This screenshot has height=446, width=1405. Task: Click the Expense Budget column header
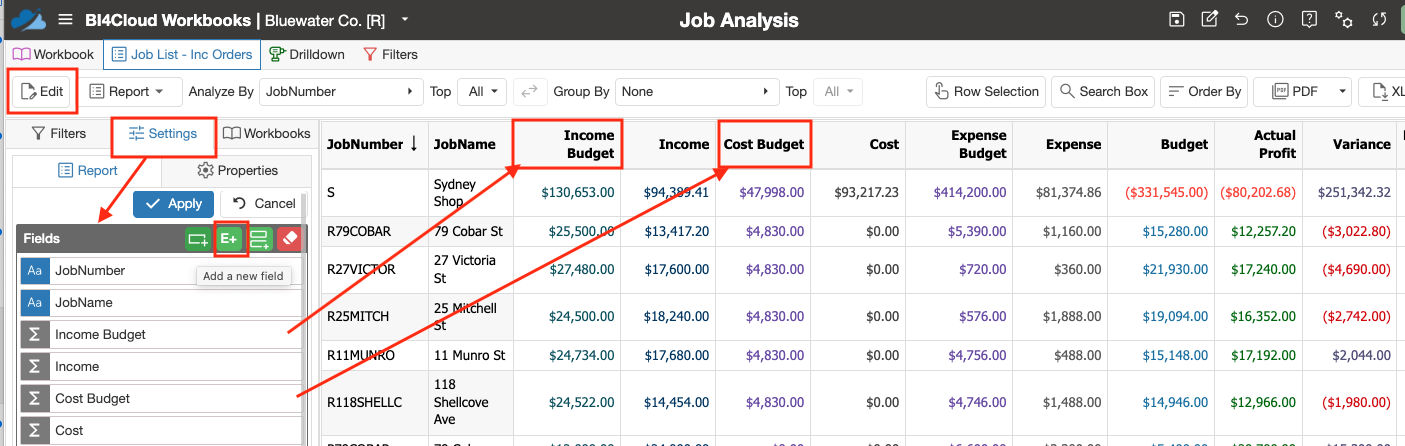click(961, 144)
